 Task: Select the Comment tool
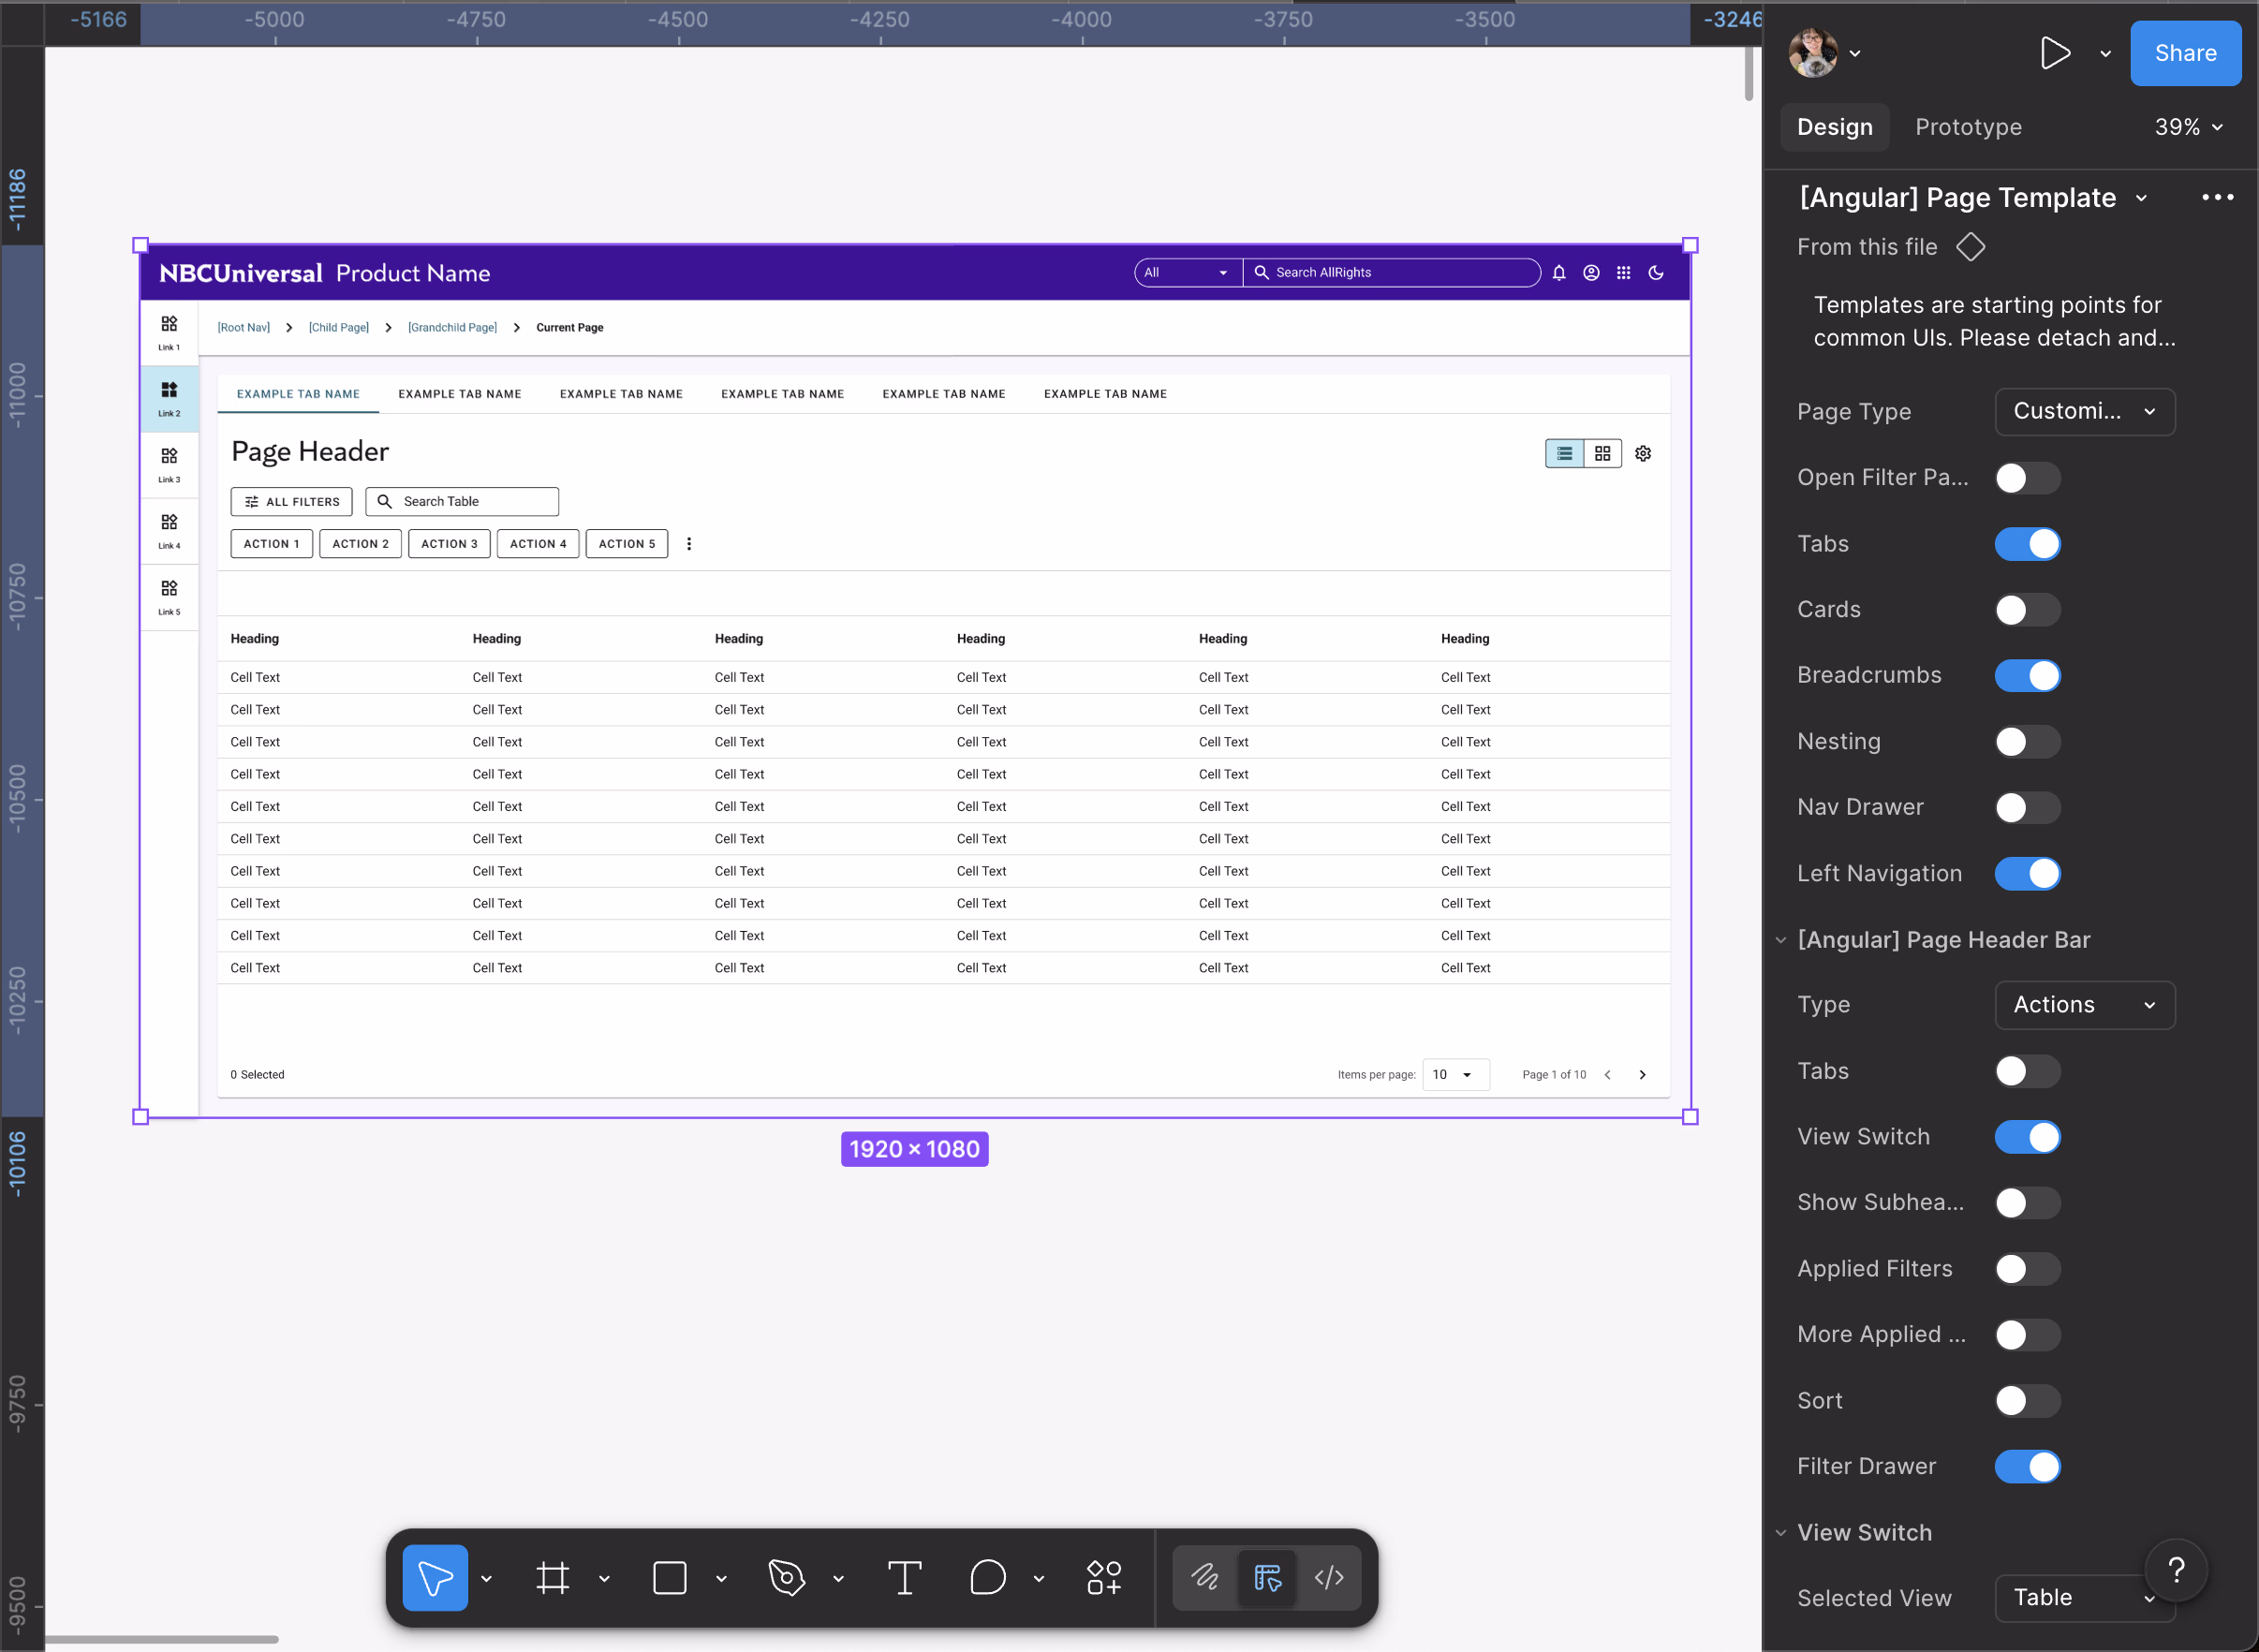987,1577
